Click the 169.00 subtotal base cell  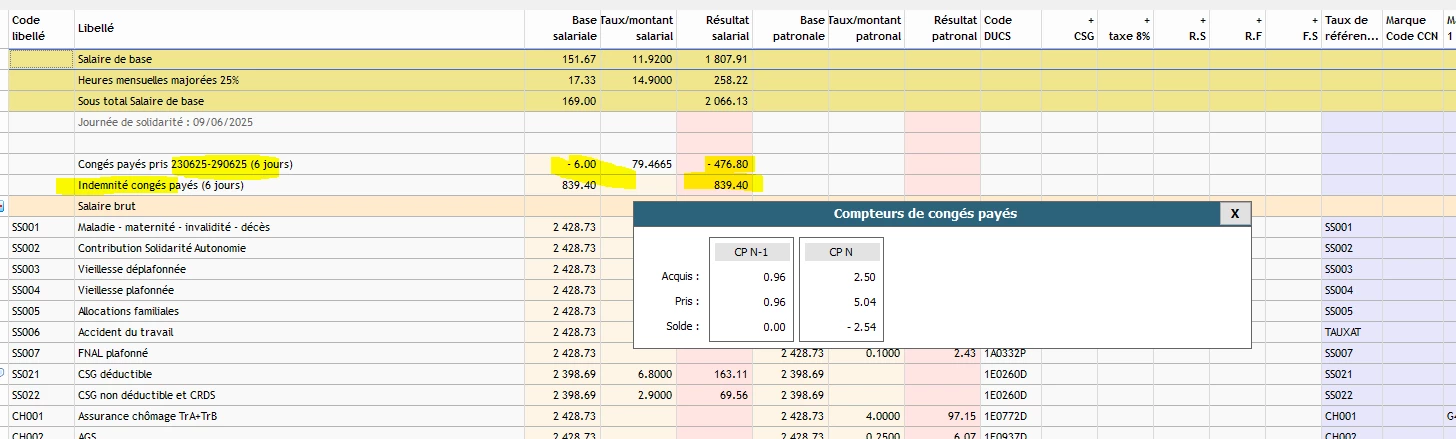click(x=562, y=101)
